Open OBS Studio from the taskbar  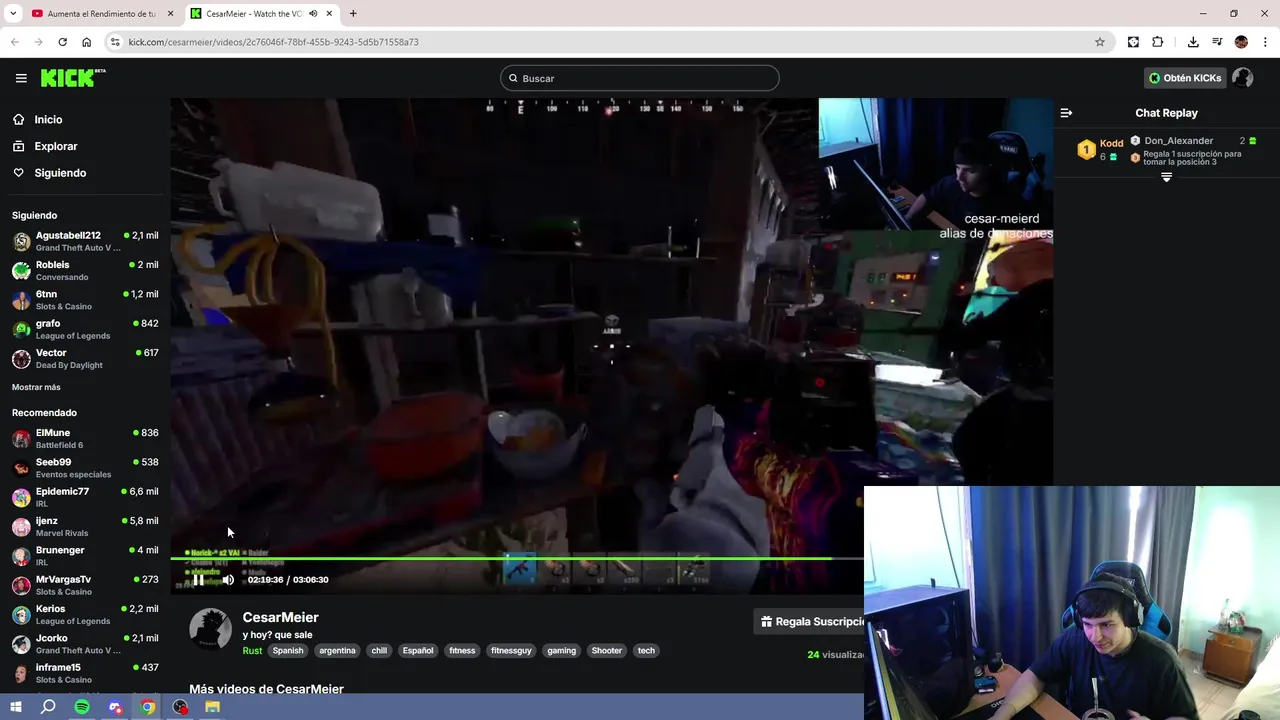pos(180,707)
